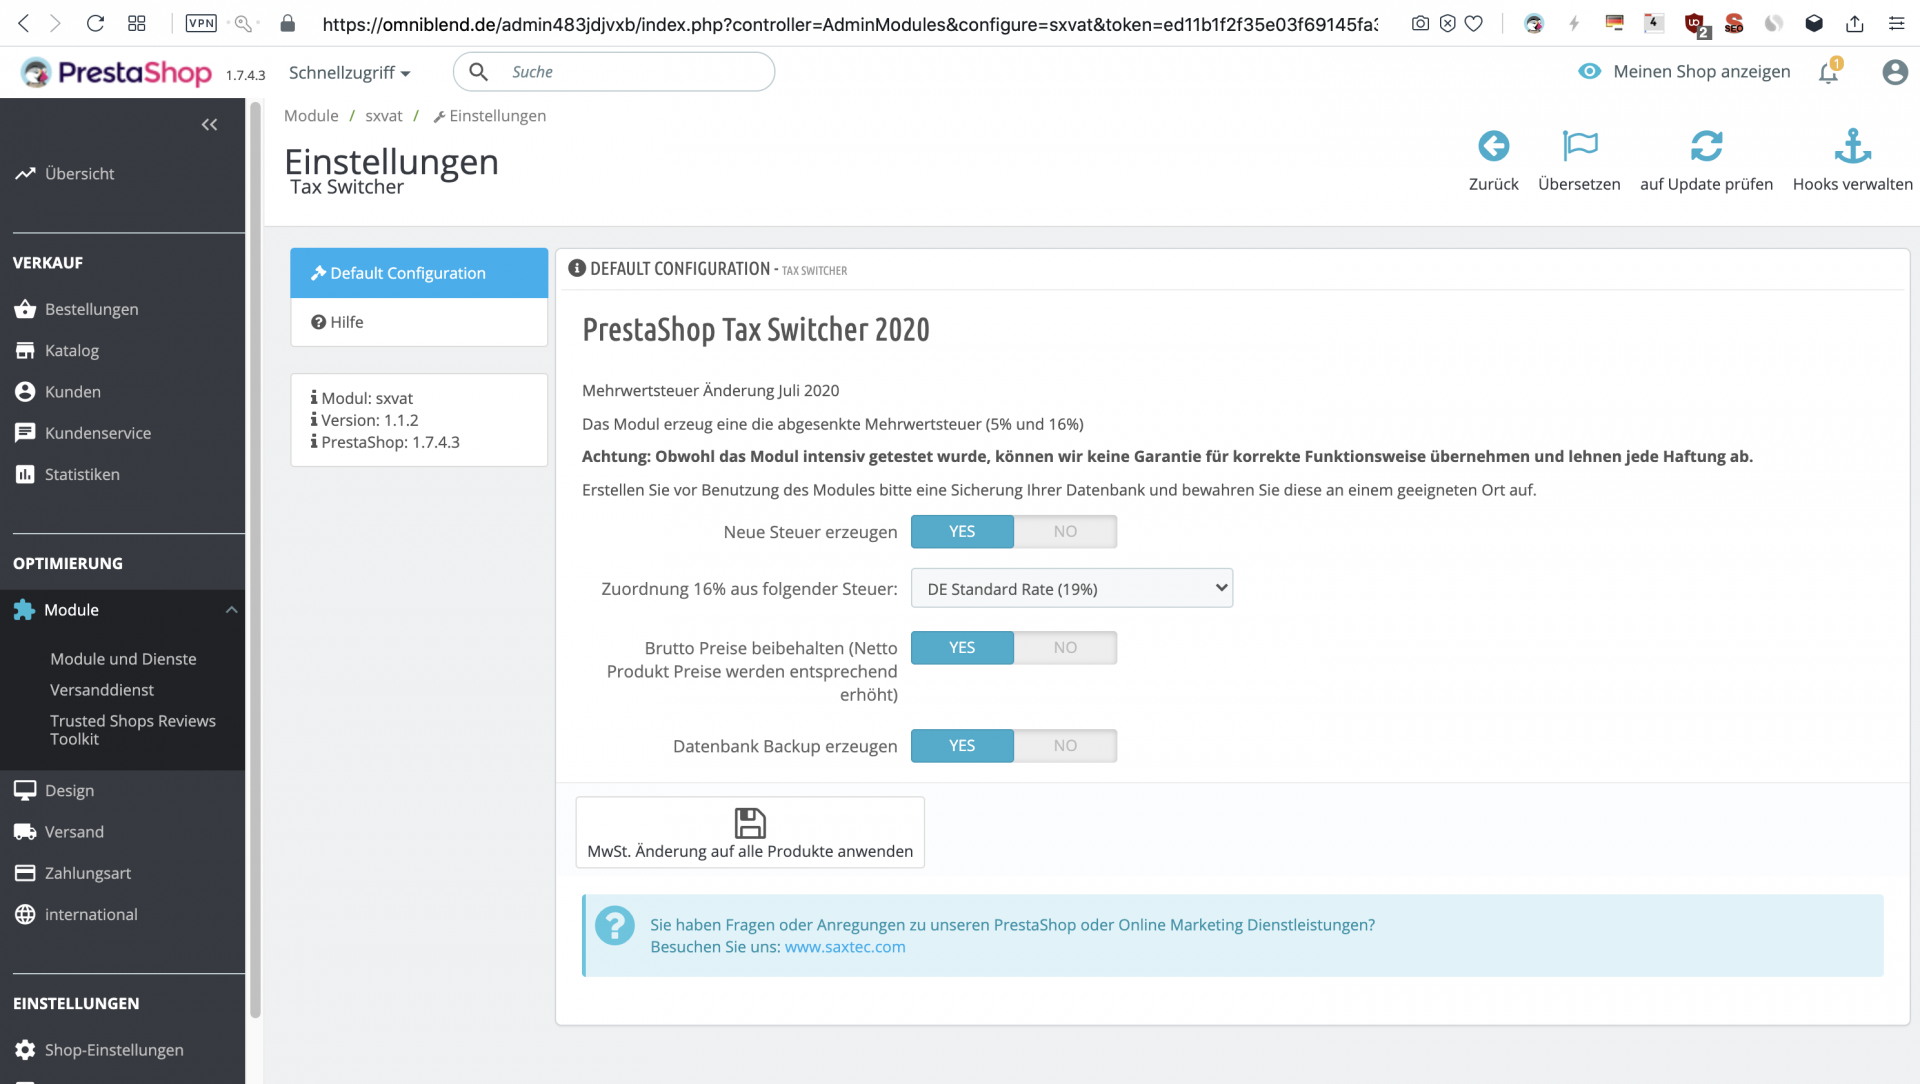Image resolution: width=1920 pixels, height=1084 pixels.
Task: Set Neue Steuer erzeugen to NO
Action: coord(1065,532)
